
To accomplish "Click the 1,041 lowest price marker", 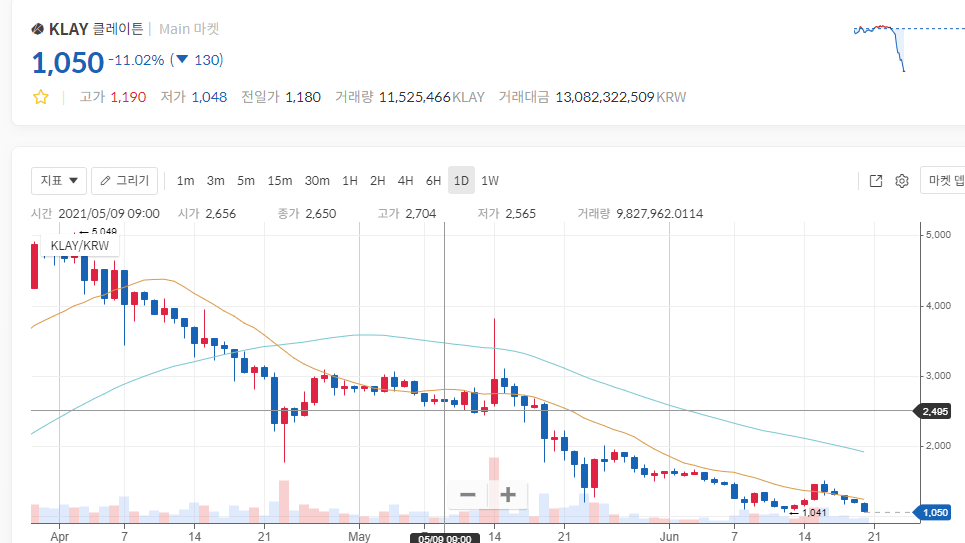I will click(x=808, y=512).
